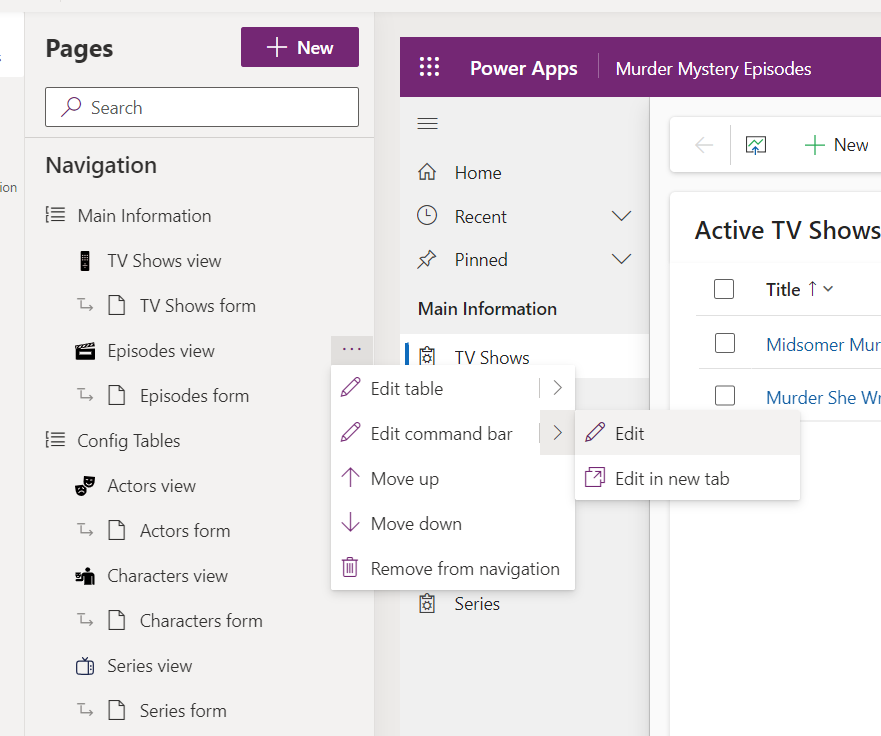Select TV Shows form in the Pages tree
Viewport: 881px width, 736px height.
(x=198, y=306)
